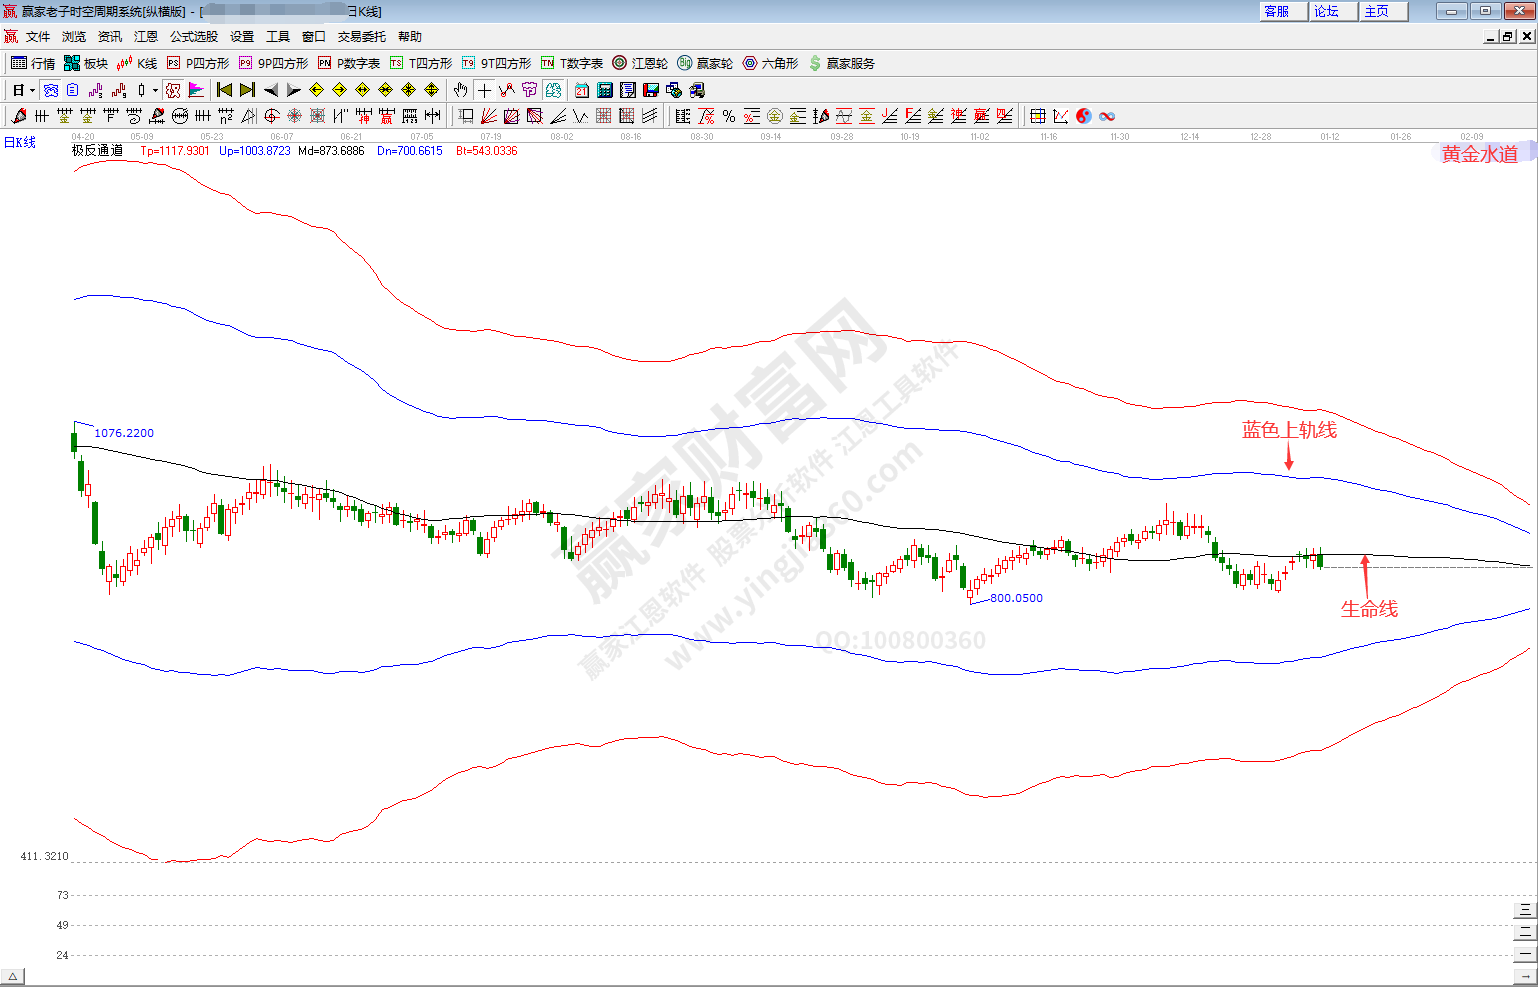
Task: Toggle the 极 indicator toolbar button
Action: point(173,90)
